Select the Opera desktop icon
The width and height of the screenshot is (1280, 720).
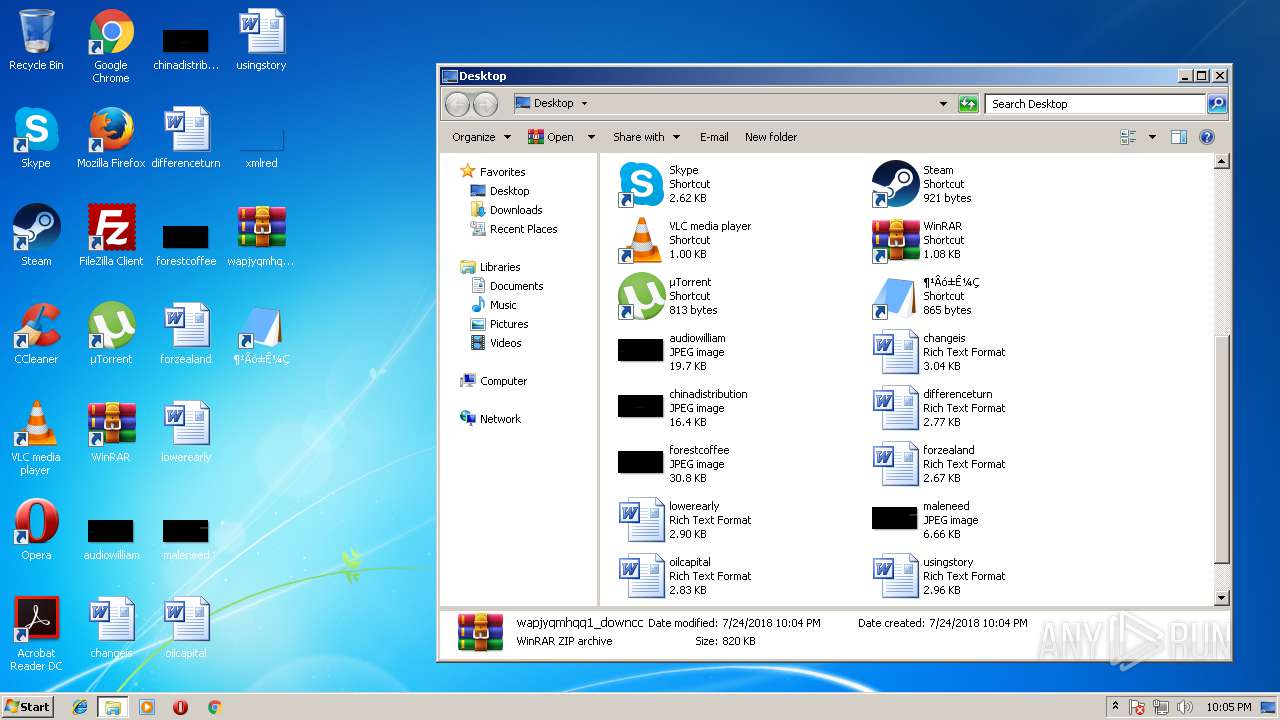tap(36, 530)
